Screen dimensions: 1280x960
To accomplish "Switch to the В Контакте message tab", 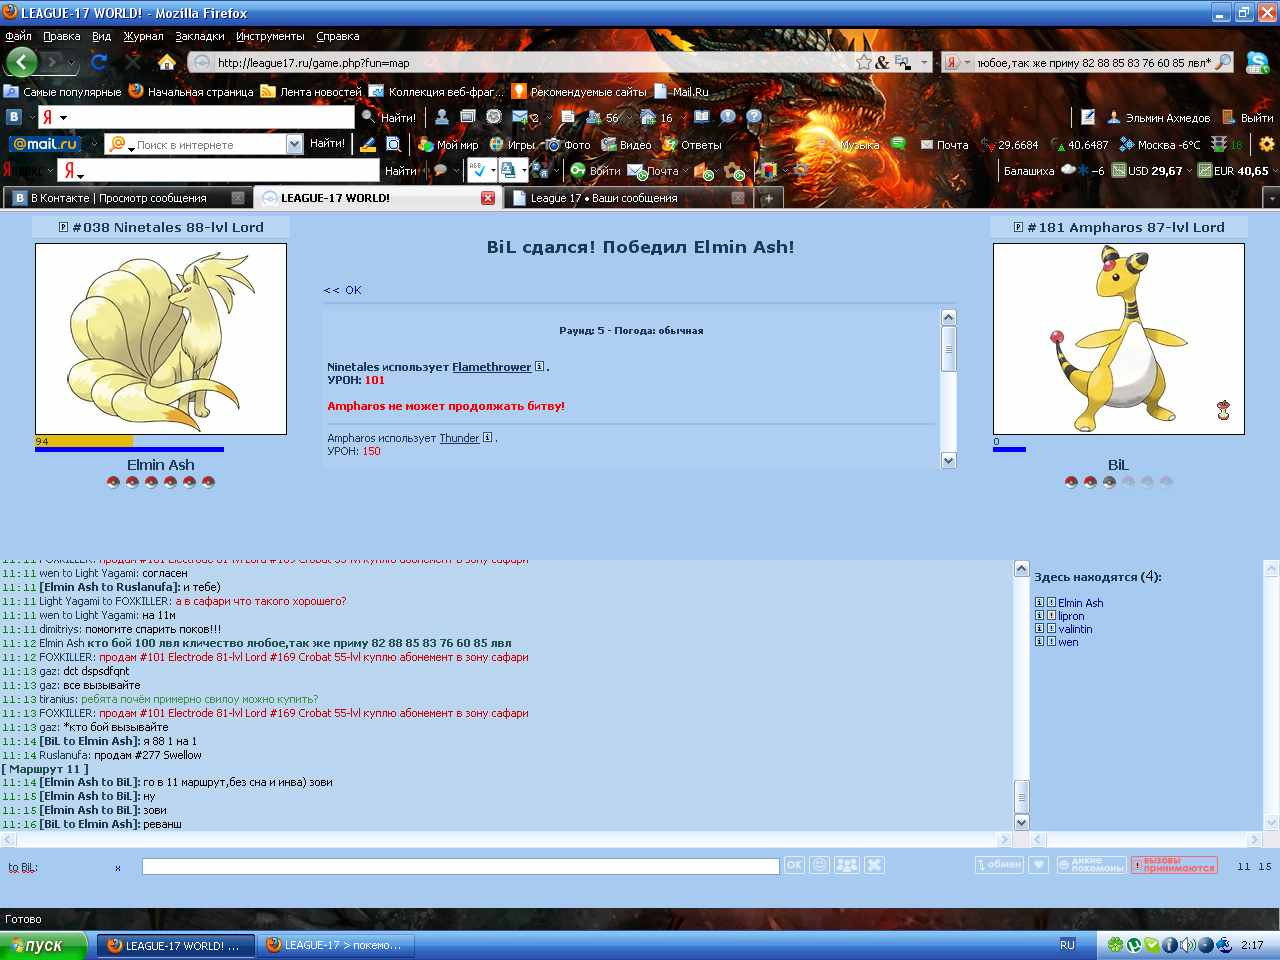I will [127, 198].
